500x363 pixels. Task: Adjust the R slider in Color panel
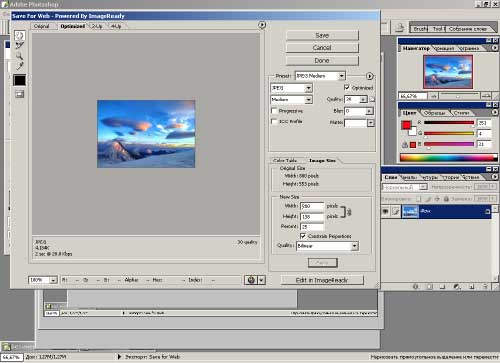[449, 123]
